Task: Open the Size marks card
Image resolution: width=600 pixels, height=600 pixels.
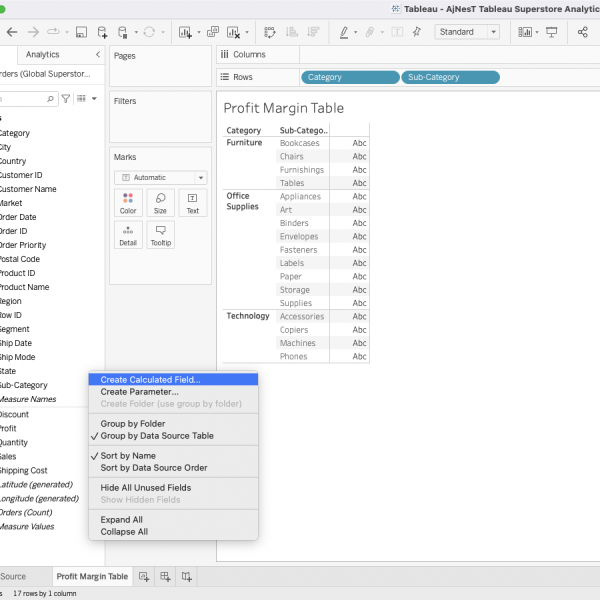Action: [x=160, y=203]
